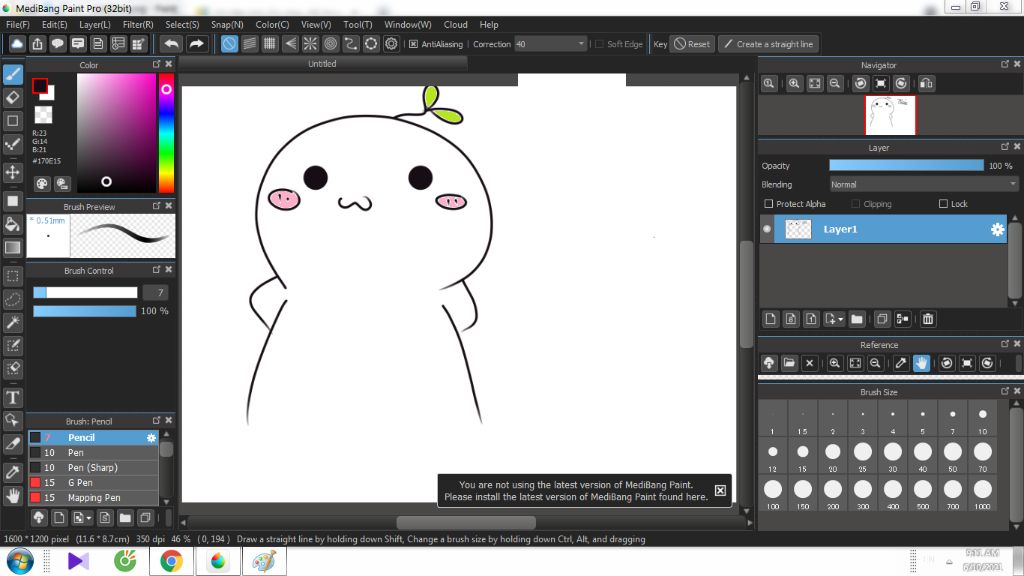This screenshot has height=576, width=1024.
Task: Open Cloud menu
Action: pyautogui.click(x=455, y=24)
